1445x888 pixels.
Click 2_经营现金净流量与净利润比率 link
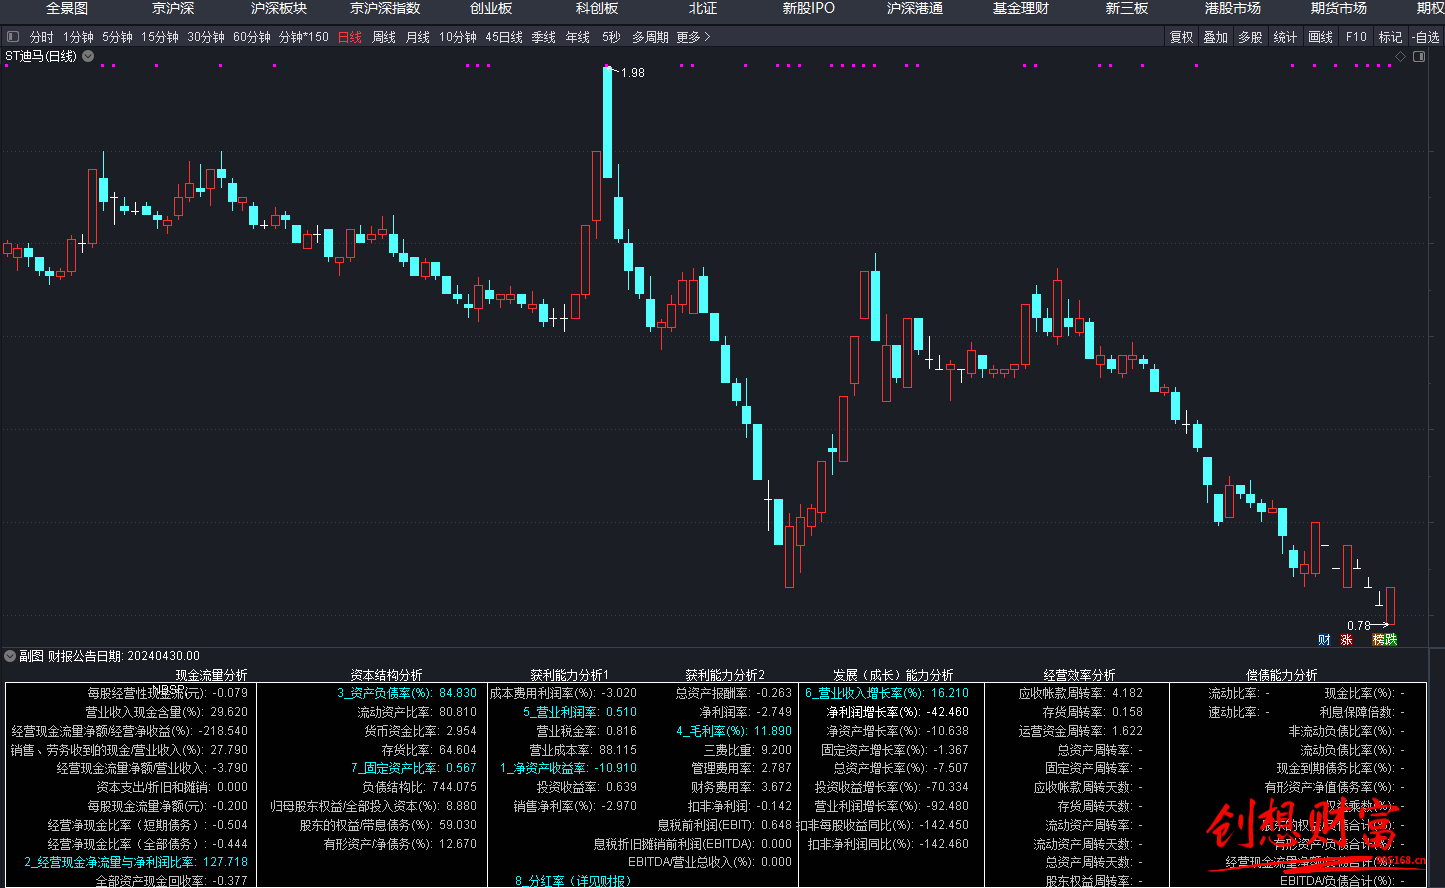[x=109, y=862]
